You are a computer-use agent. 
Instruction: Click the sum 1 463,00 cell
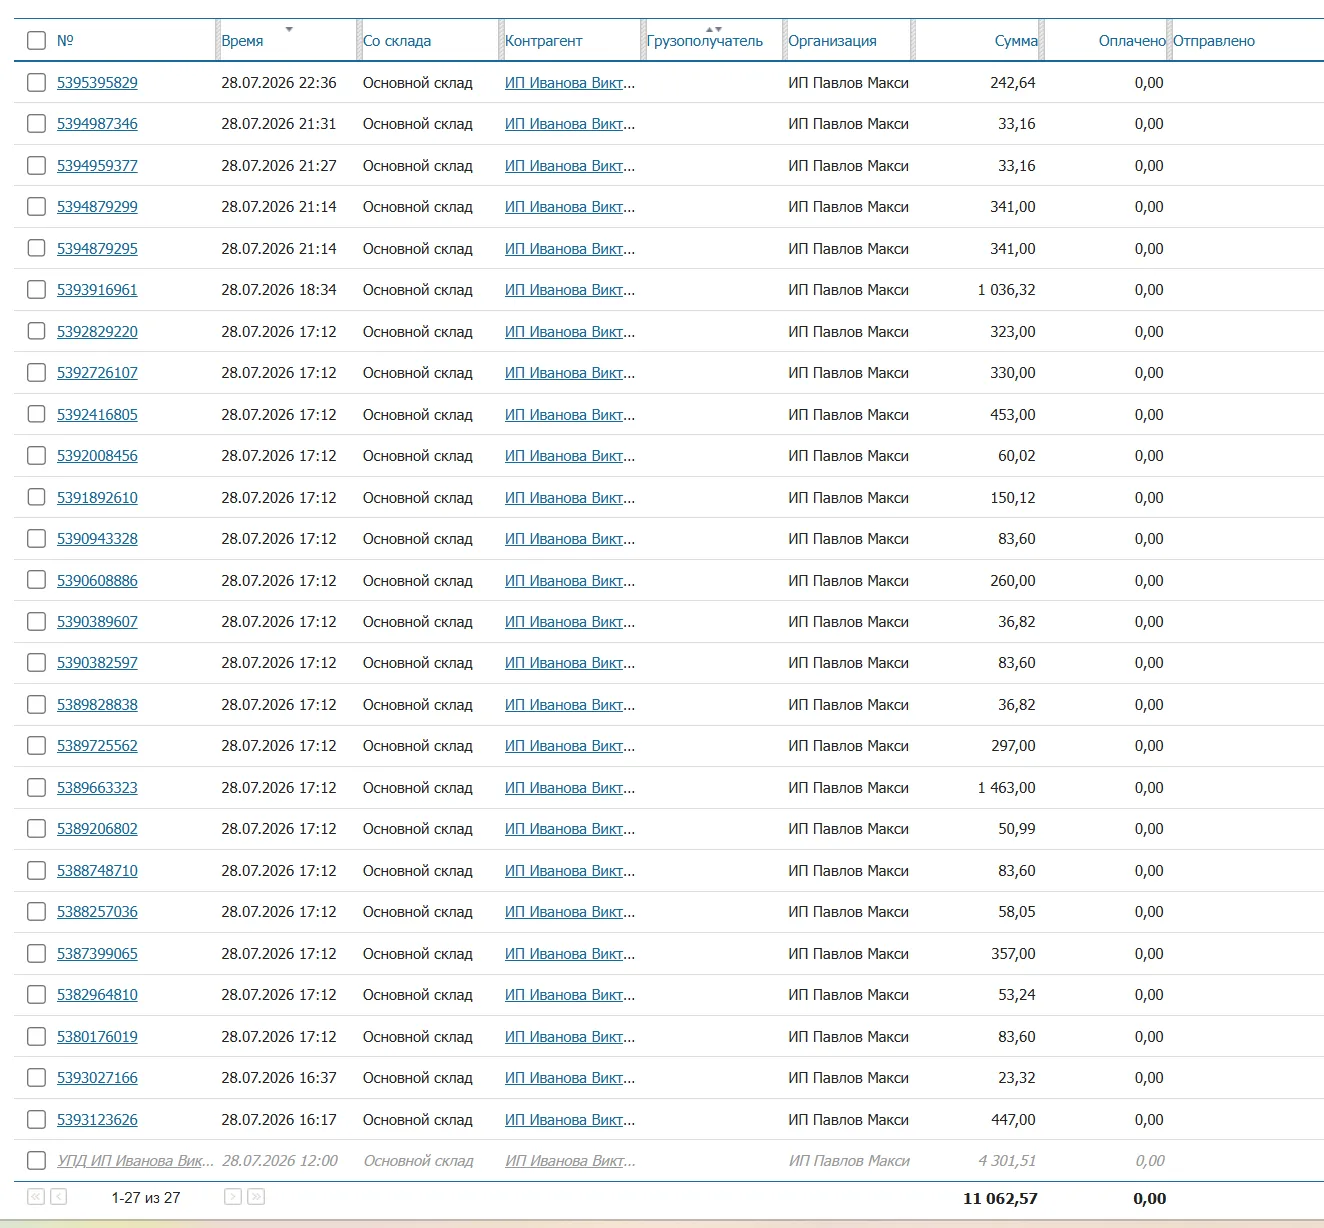tap(1006, 788)
